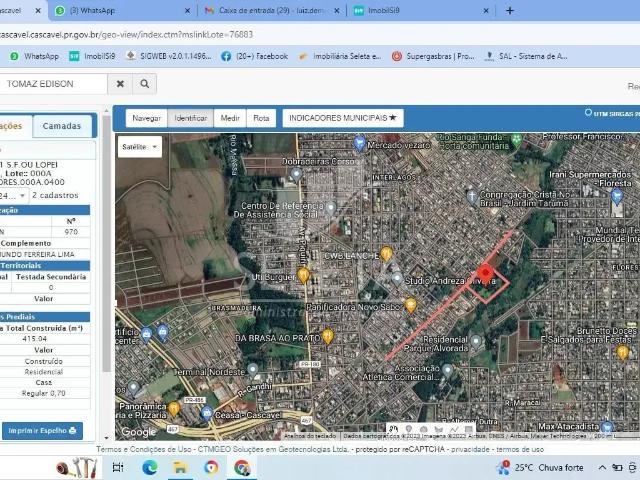
Task: Click the browser address bar URL
Action: click(x=127, y=35)
